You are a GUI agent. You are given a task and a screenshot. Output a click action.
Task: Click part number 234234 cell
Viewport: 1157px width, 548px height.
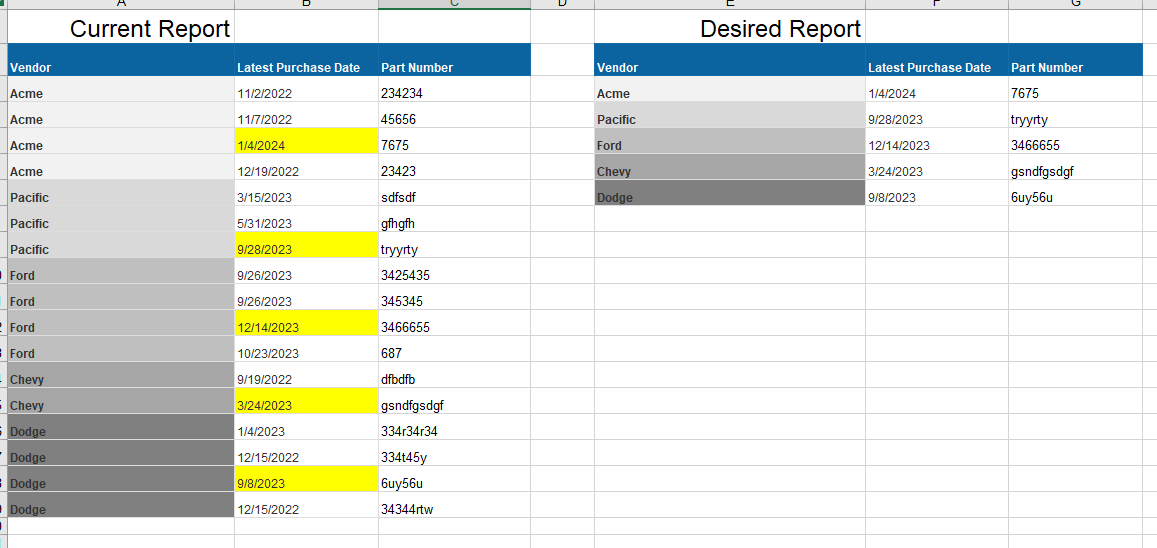[455, 89]
